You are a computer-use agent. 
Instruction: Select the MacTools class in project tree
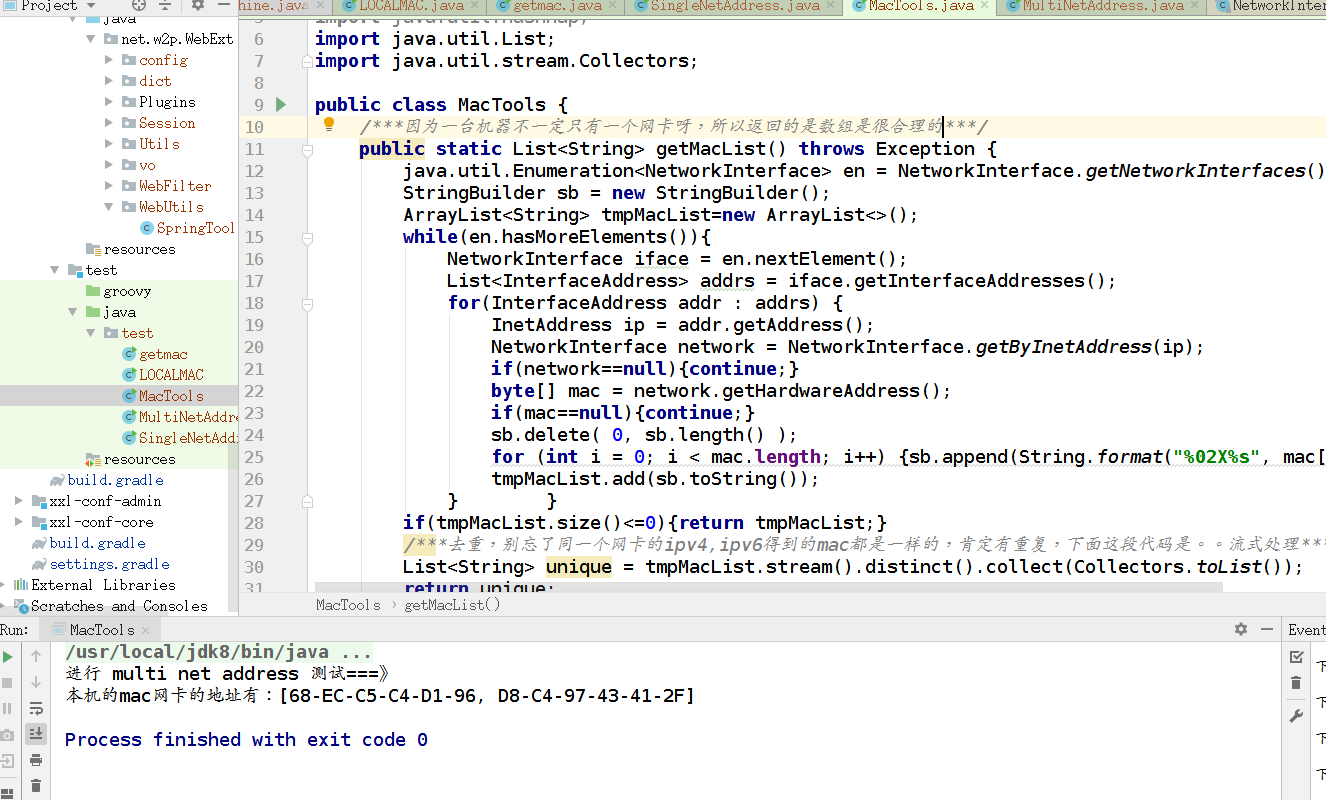171,396
